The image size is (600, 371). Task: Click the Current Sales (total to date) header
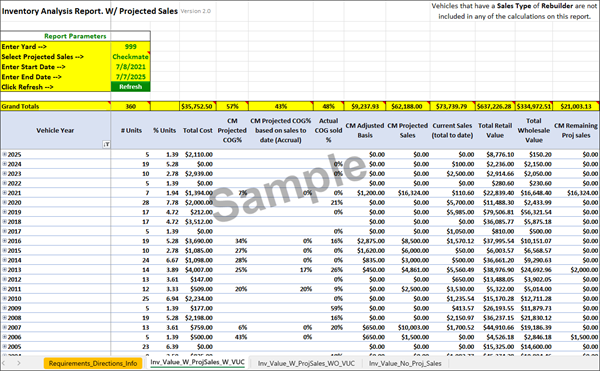click(452, 130)
